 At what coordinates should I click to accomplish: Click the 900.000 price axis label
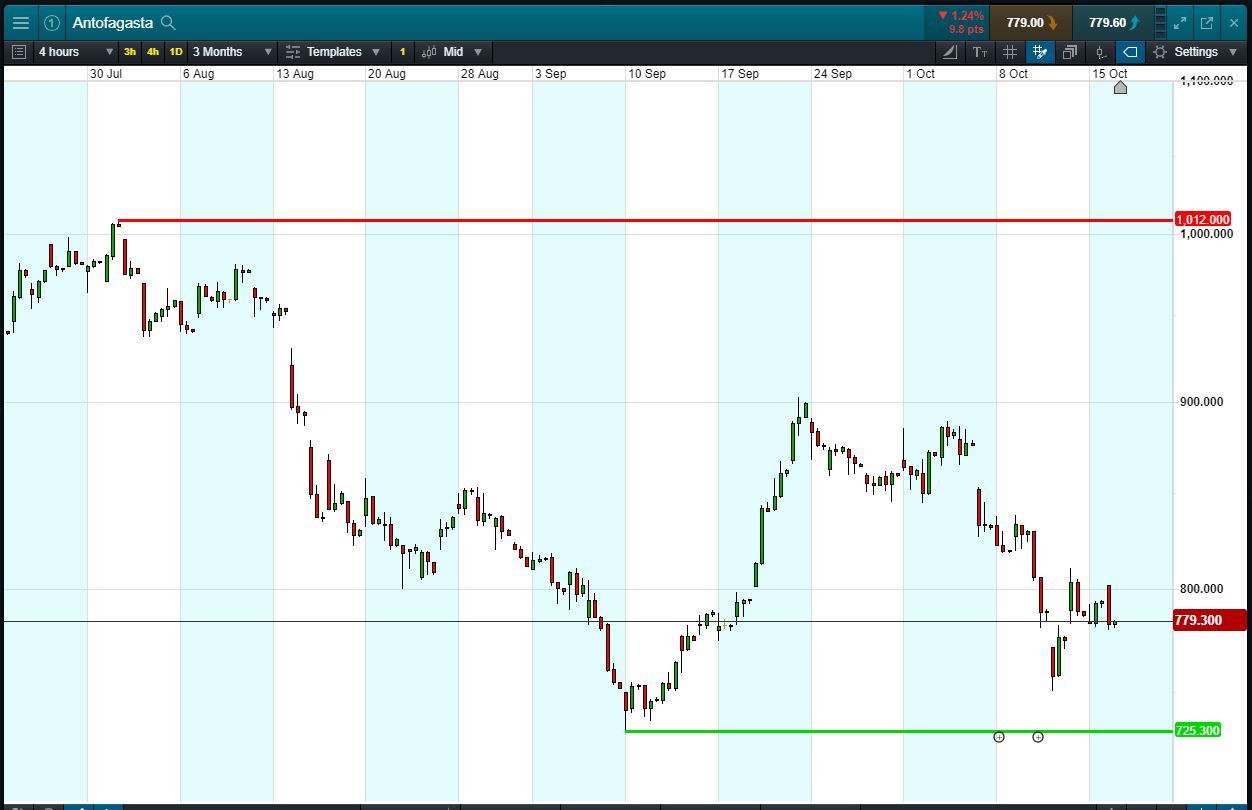[1201, 402]
